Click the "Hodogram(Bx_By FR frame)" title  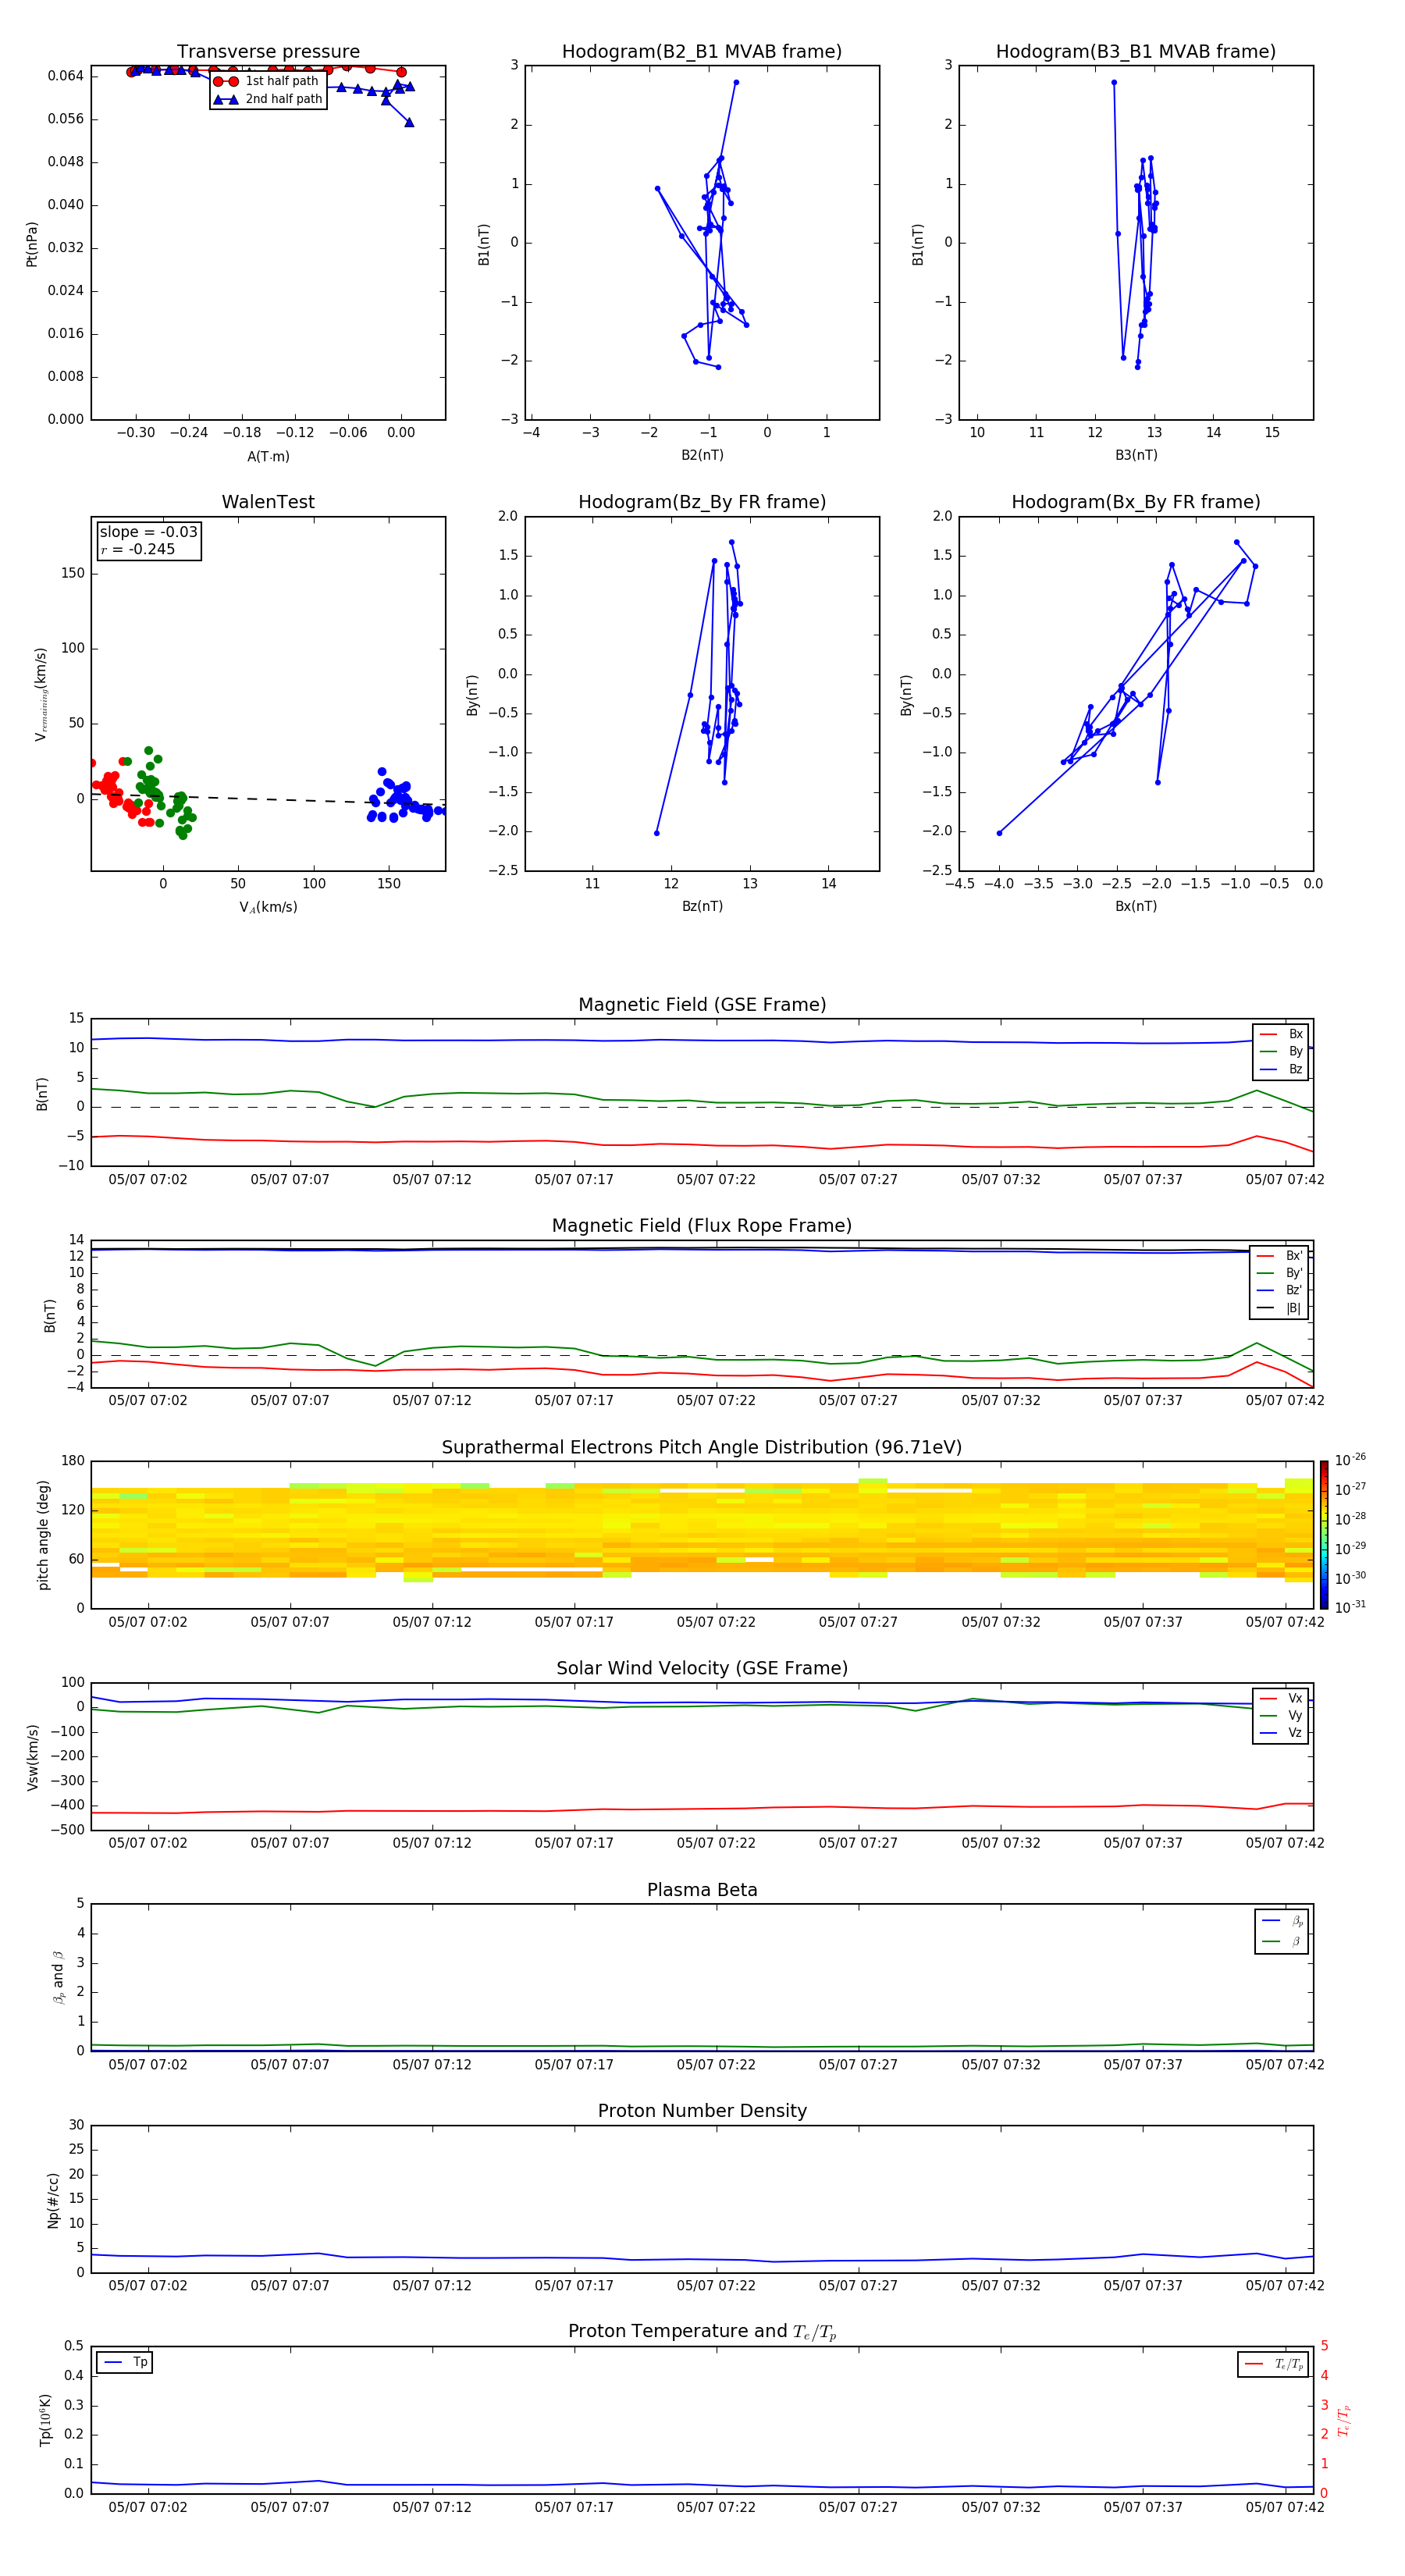[1136, 502]
